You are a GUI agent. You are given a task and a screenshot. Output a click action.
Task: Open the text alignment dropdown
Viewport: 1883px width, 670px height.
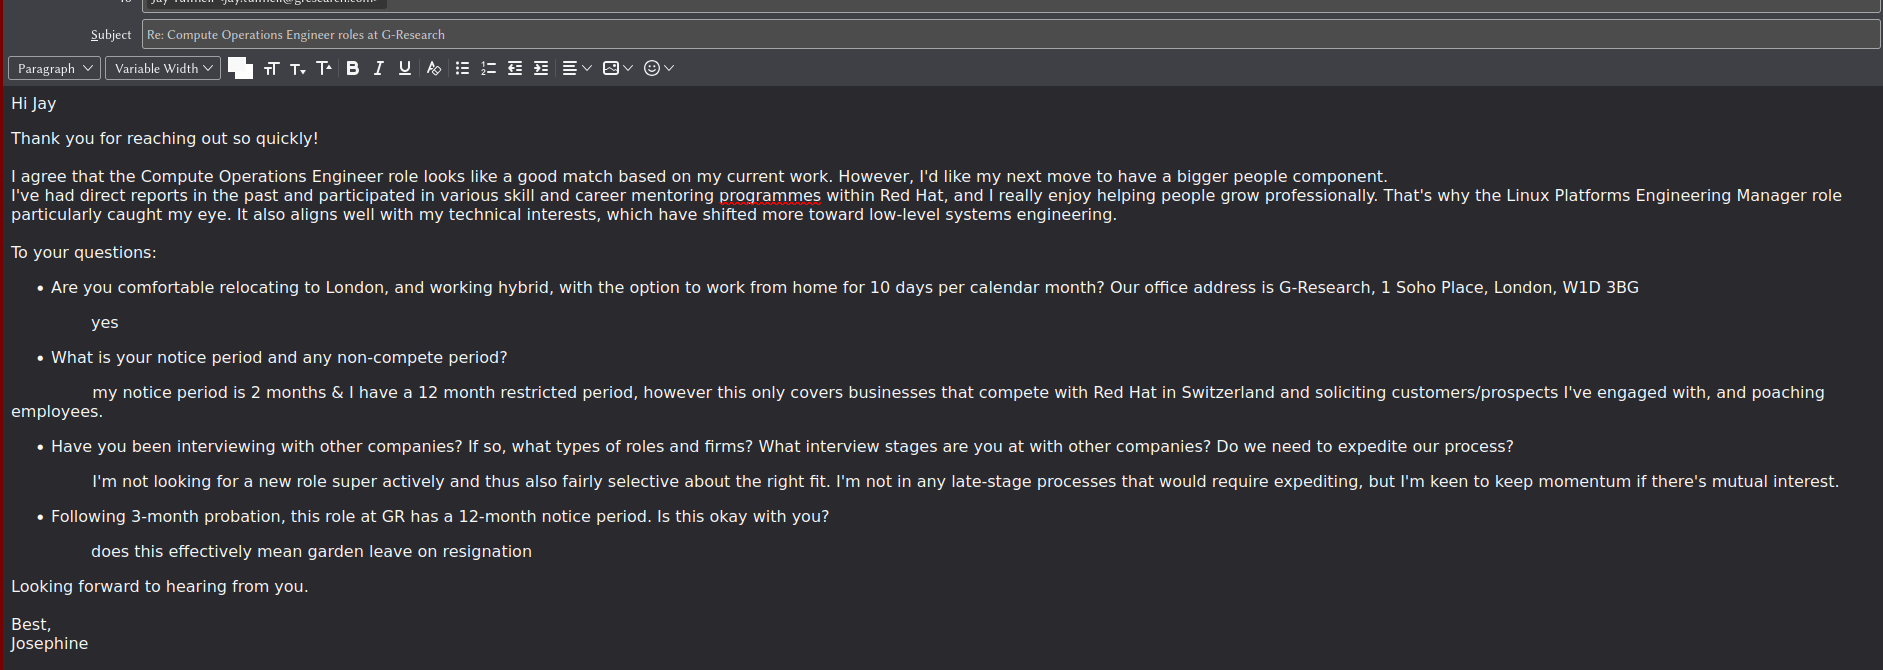click(x=577, y=68)
